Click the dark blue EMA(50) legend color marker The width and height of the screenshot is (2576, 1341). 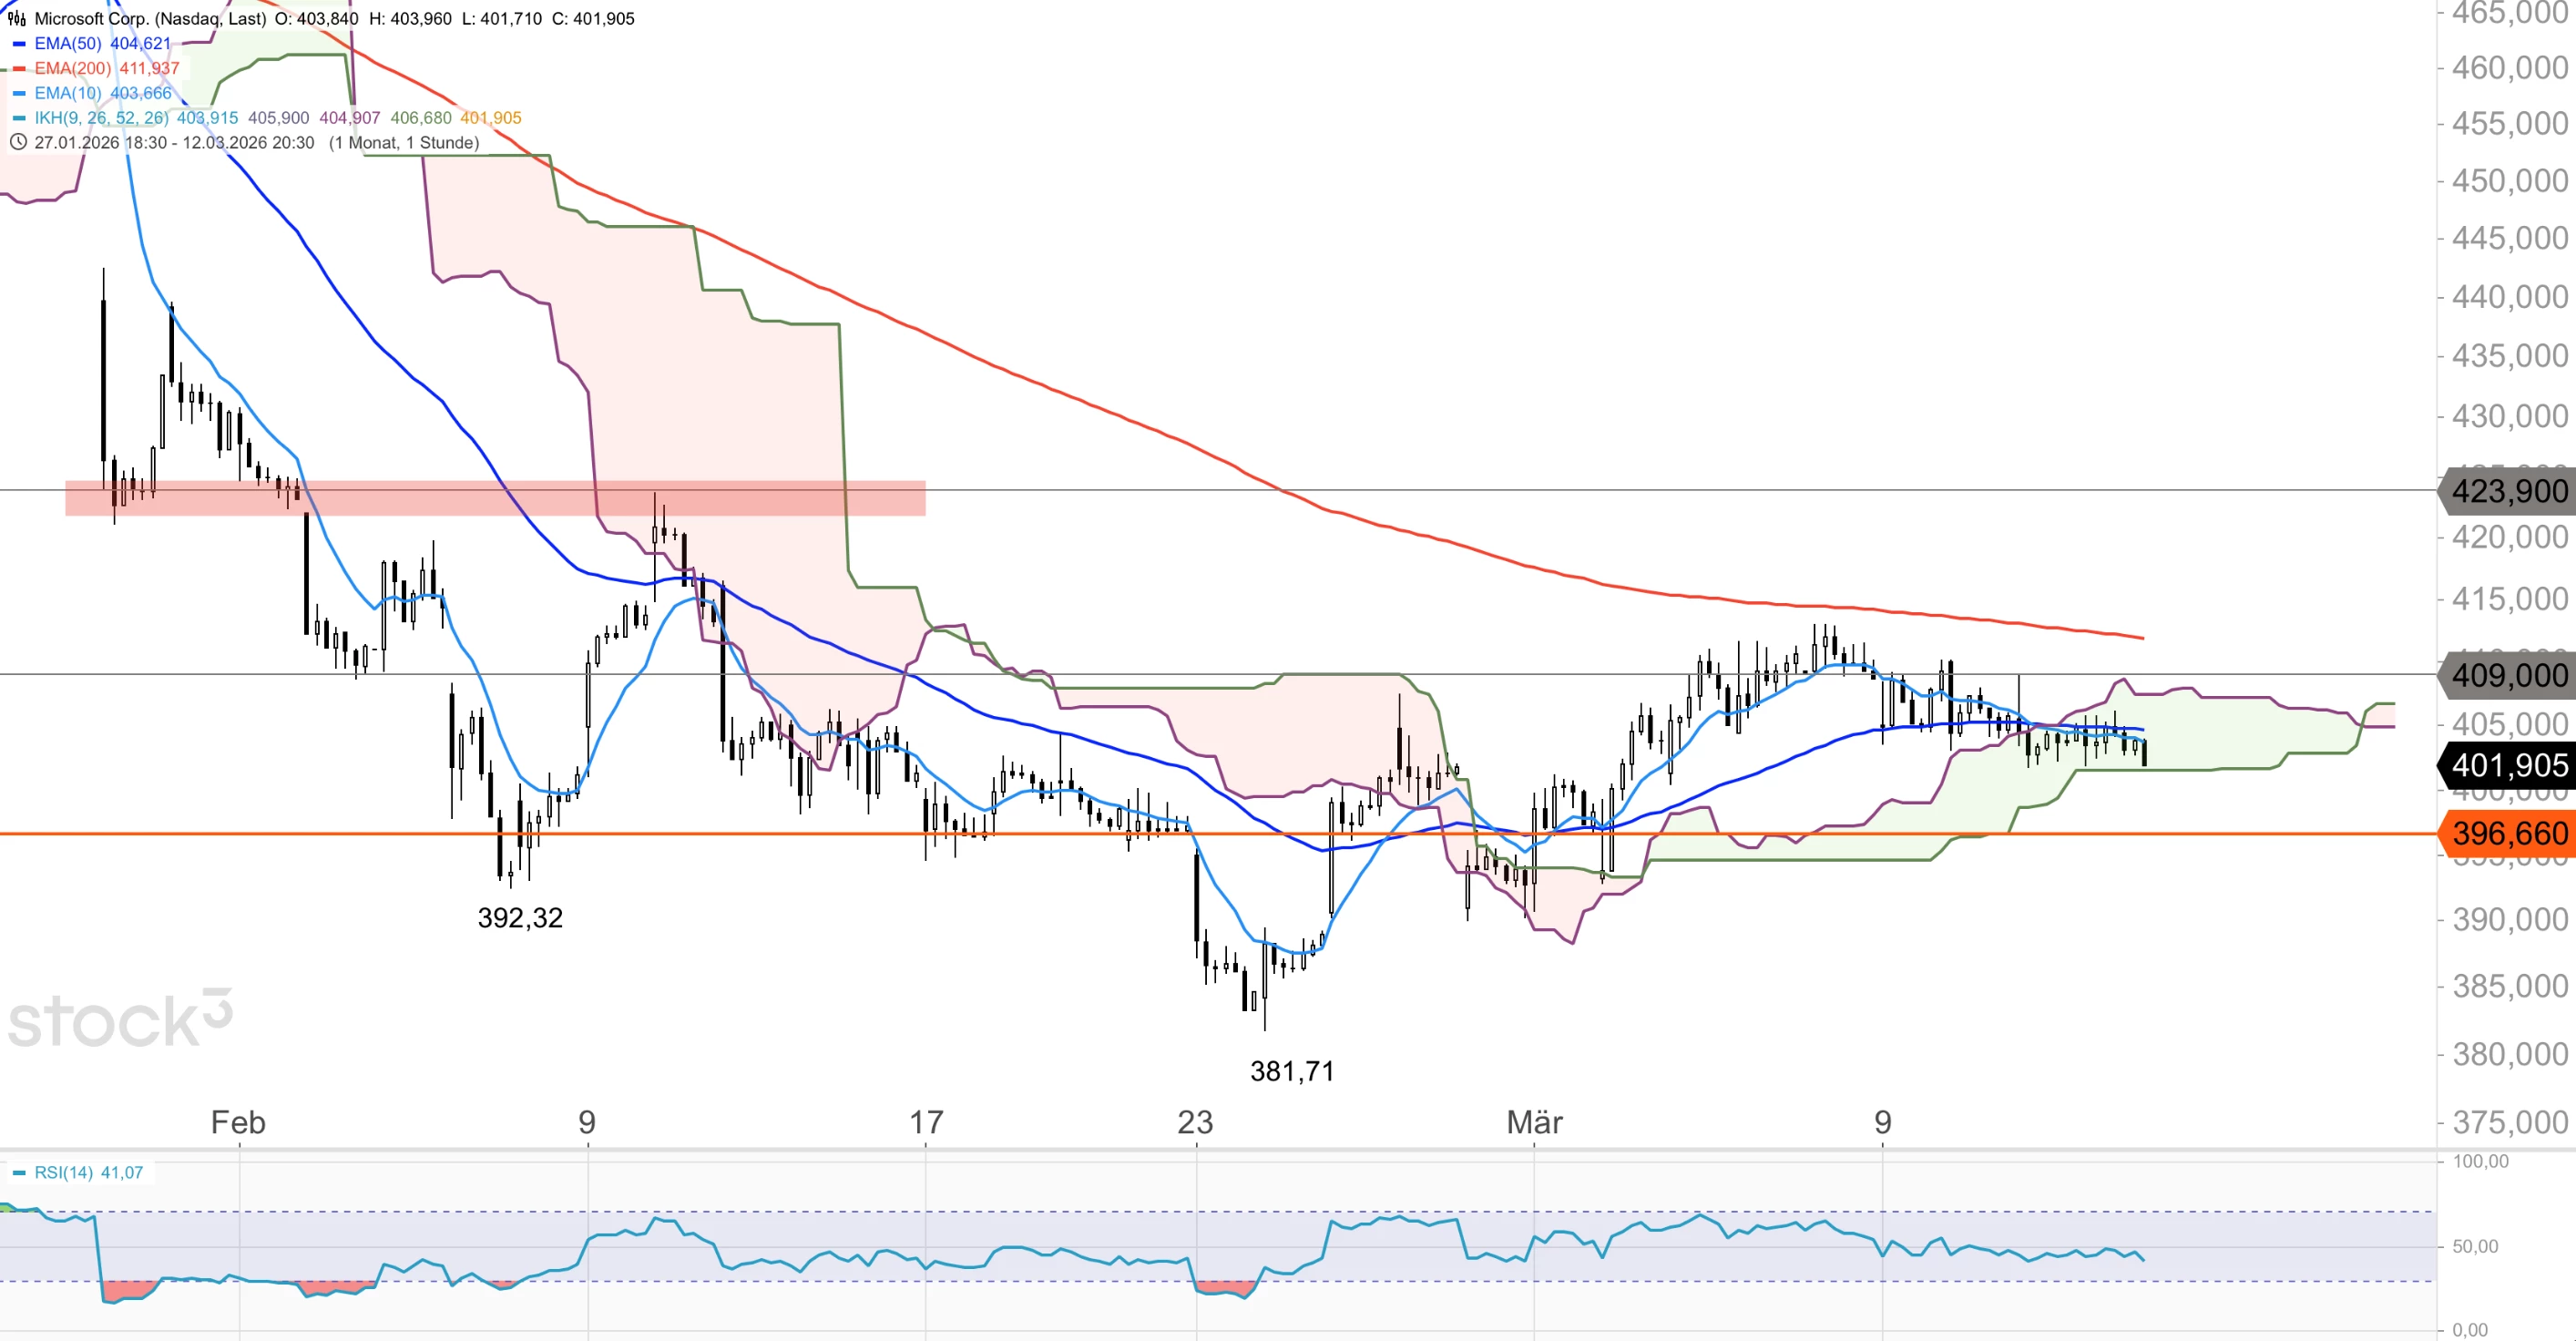click(x=18, y=44)
